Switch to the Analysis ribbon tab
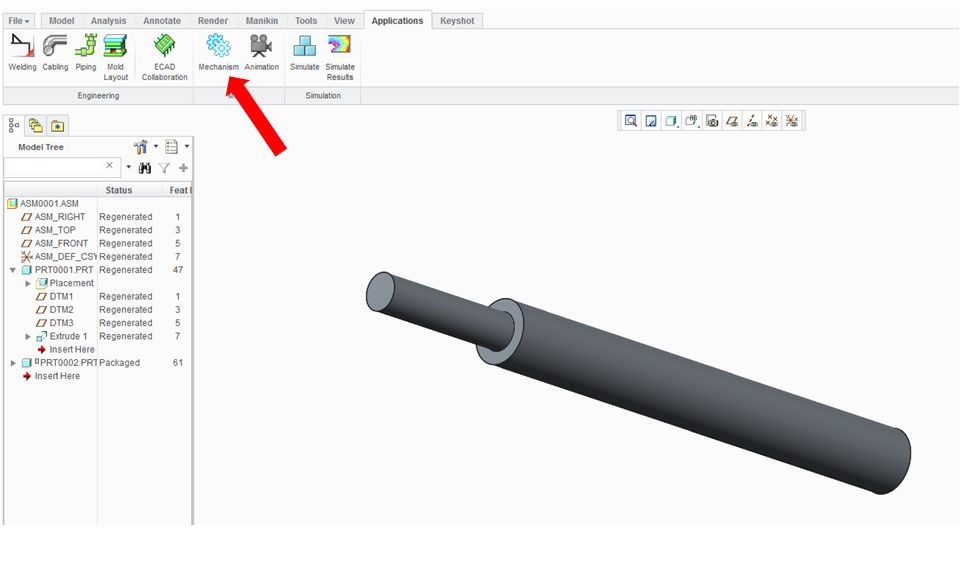 (x=108, y=21)
